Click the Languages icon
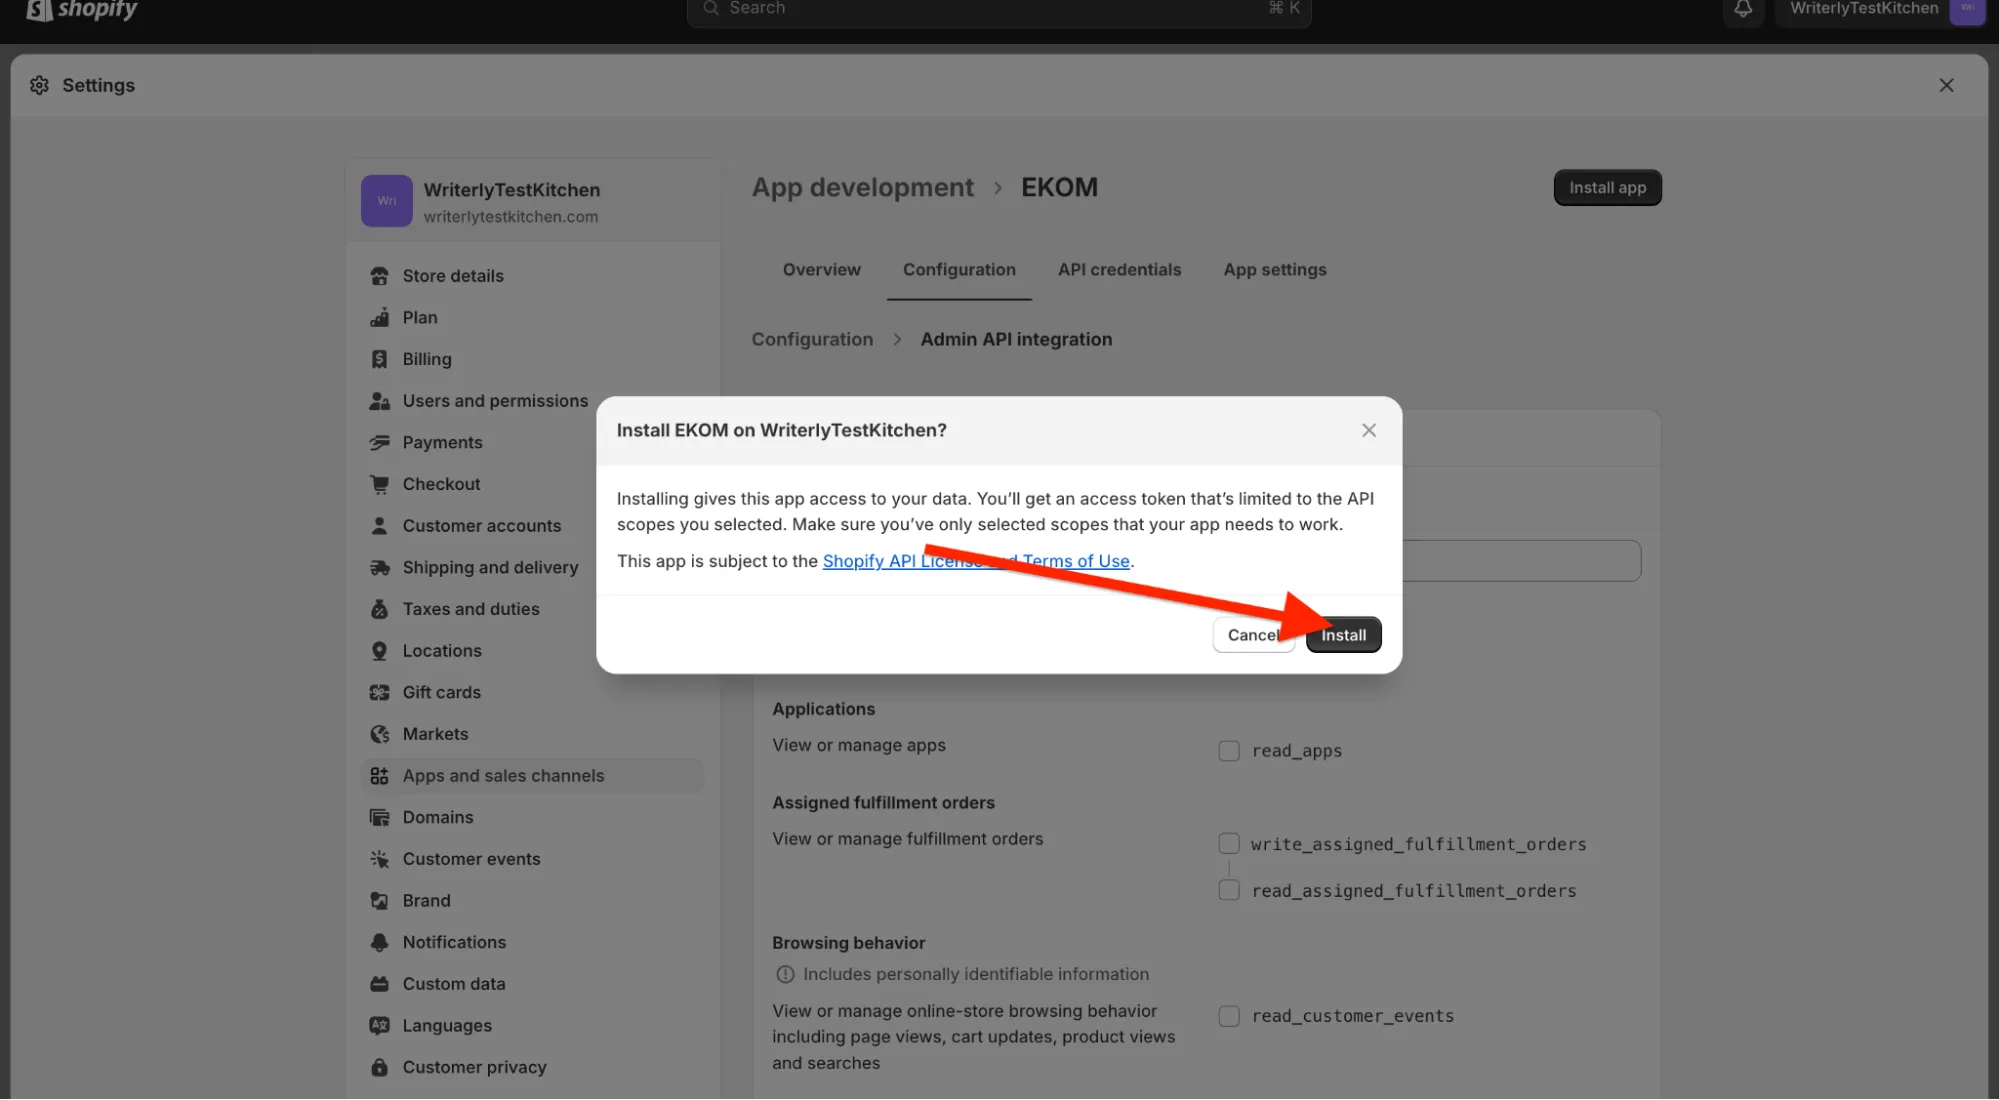Image resolution: width=1999 pixels, height=1100 pixels. point(379,1026)
